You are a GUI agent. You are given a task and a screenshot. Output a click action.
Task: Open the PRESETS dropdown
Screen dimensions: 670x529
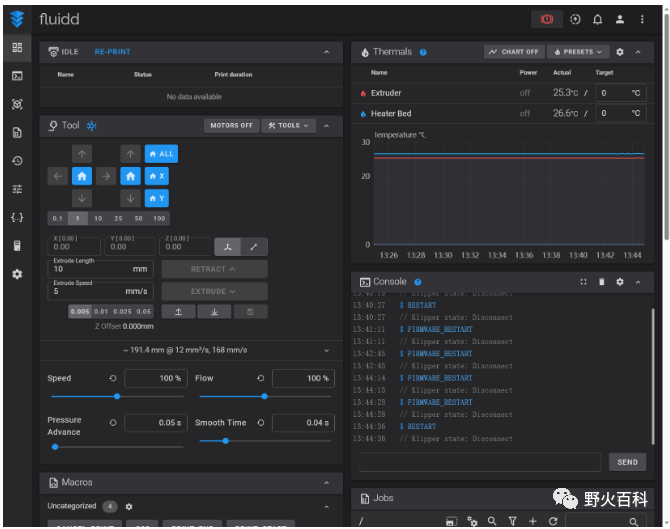[x=578, y=52]
